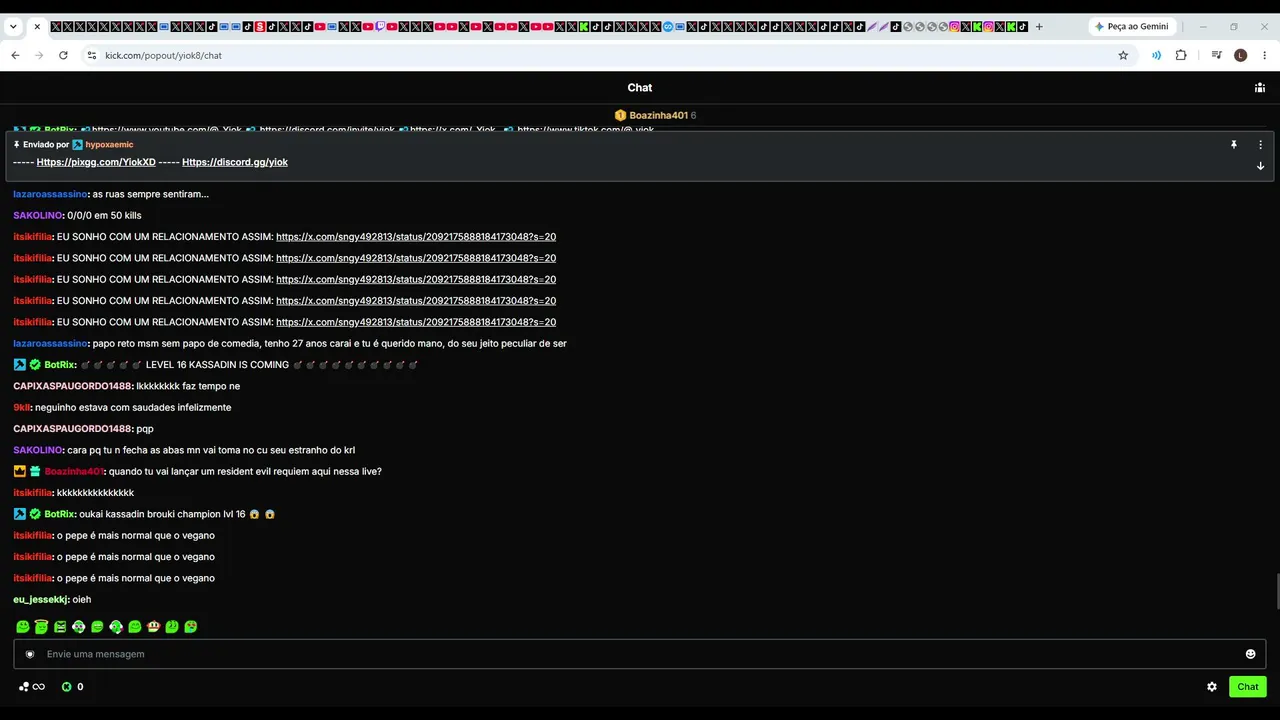
Task: Open pinned message three-dot options
Action: click(1260, 145)
